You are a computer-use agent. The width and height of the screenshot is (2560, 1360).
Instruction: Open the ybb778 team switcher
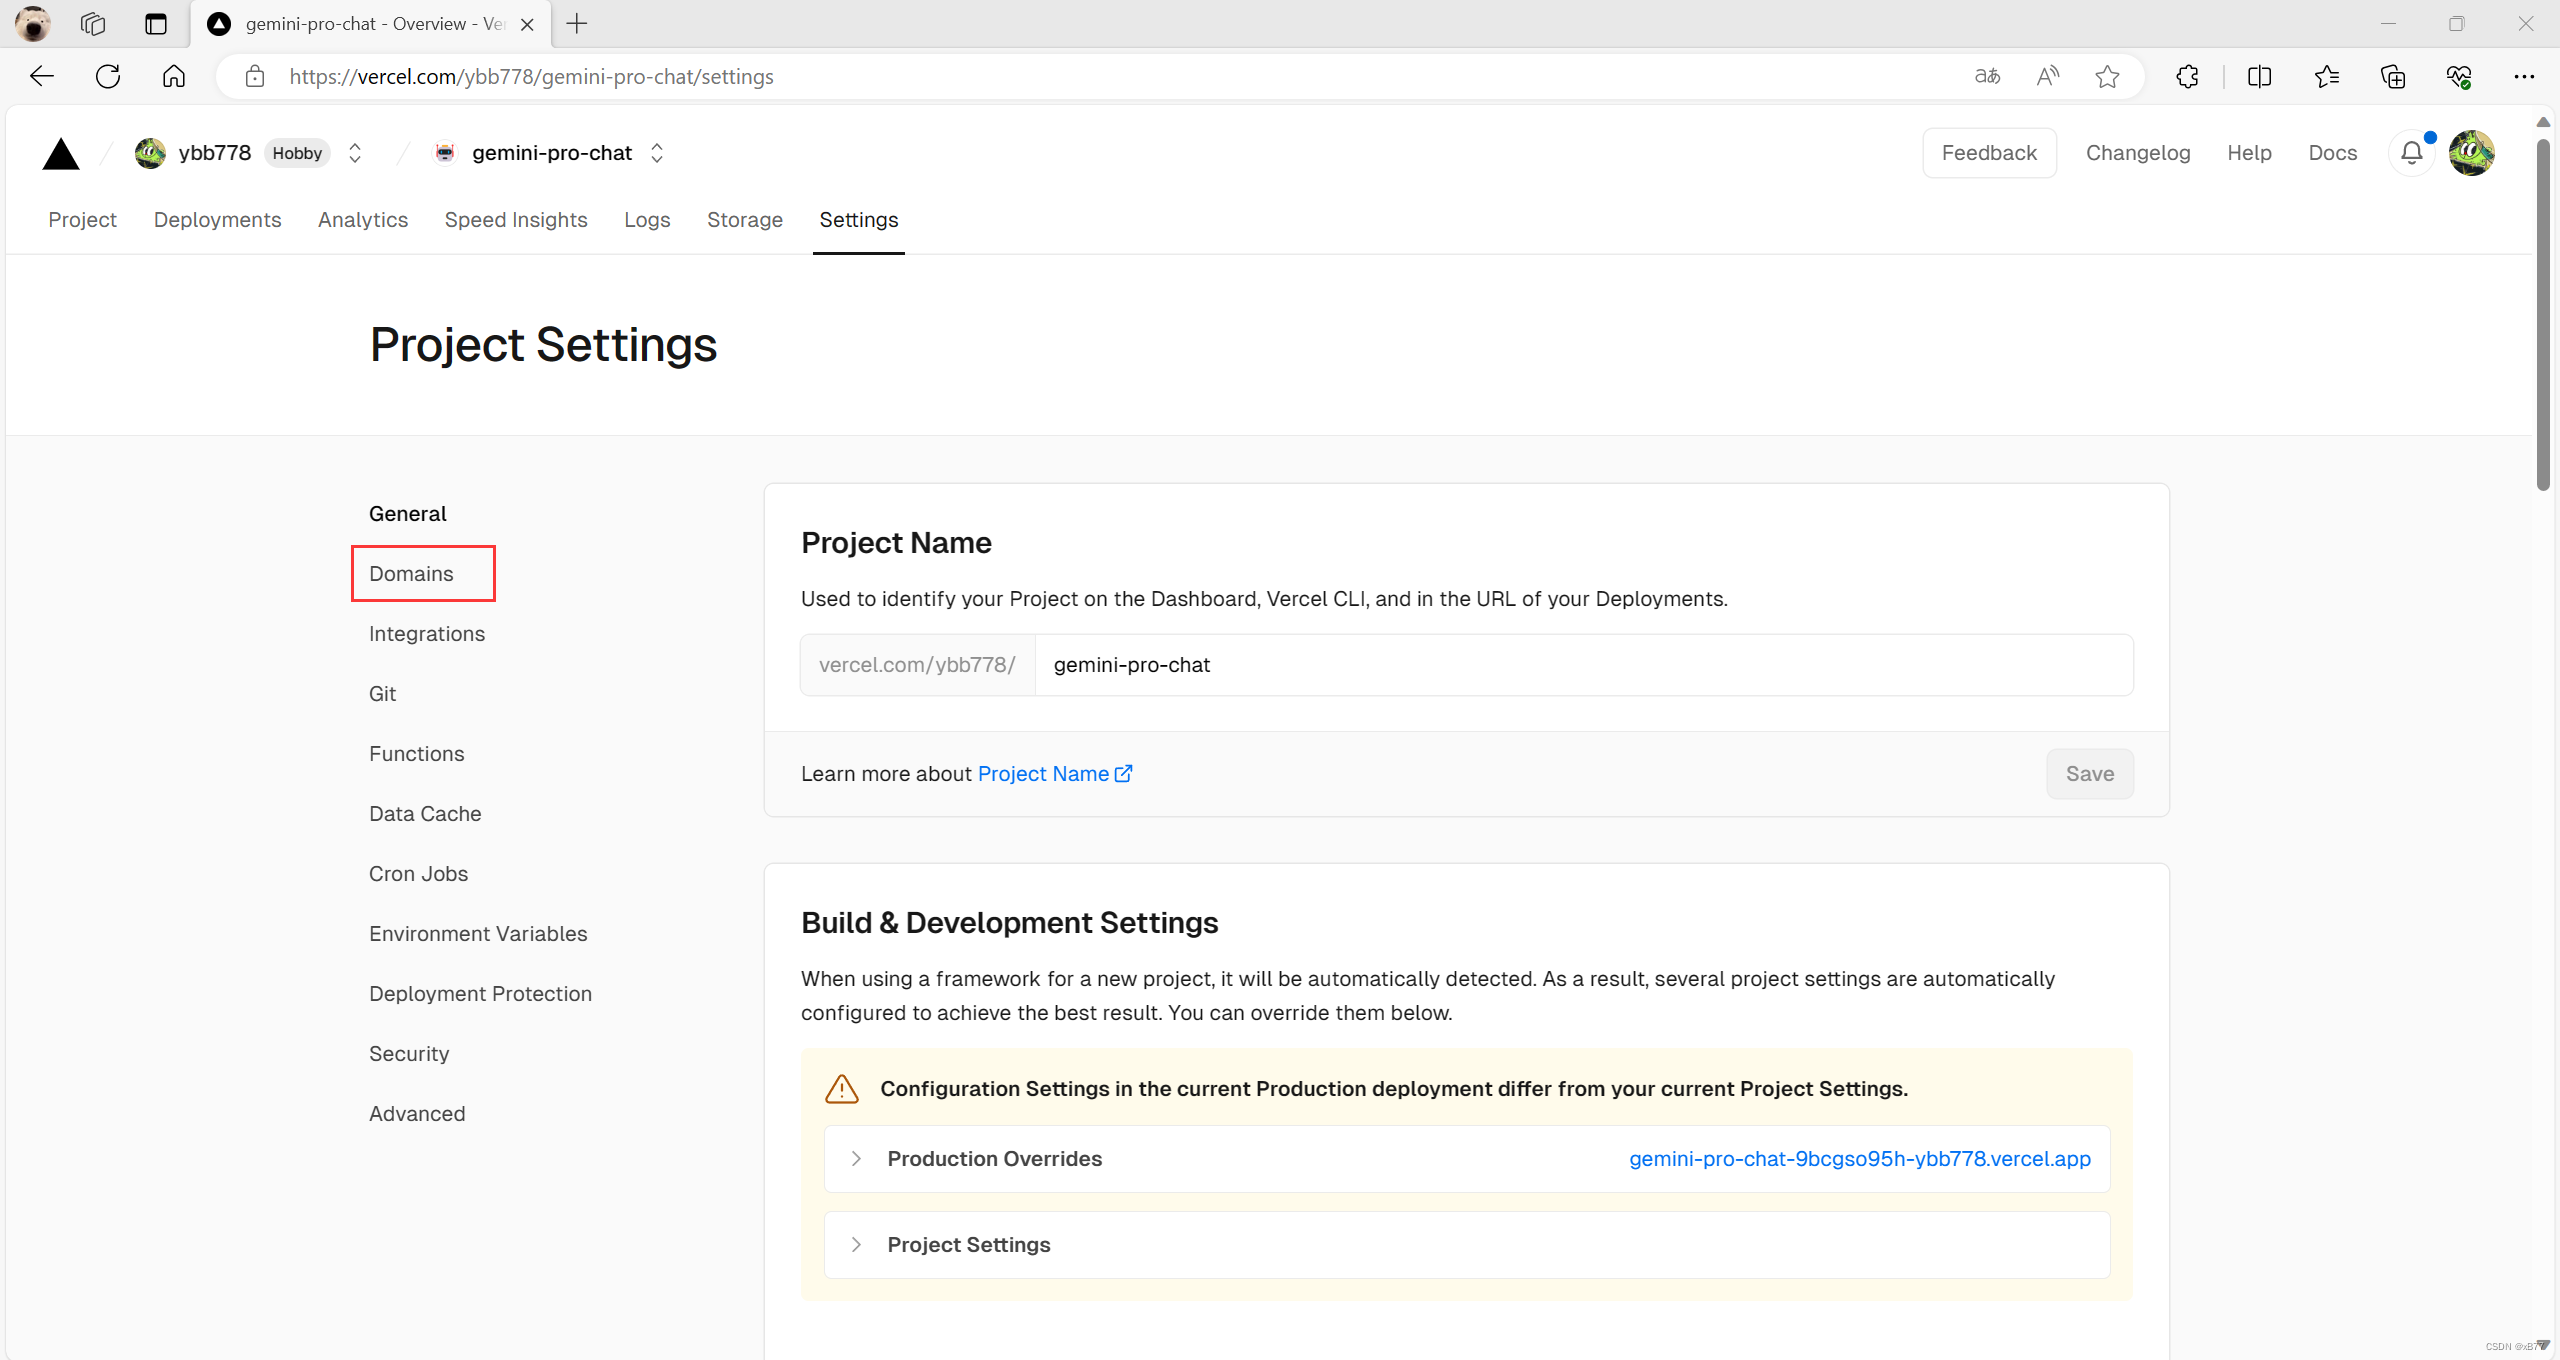click(355, 153)
